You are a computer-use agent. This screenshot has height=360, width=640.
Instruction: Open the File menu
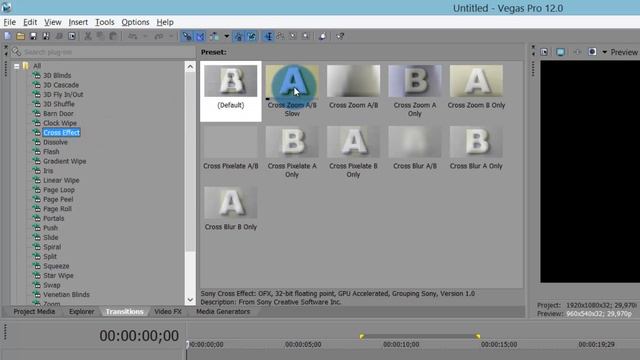pyautogui.click(x=9, y=22)
